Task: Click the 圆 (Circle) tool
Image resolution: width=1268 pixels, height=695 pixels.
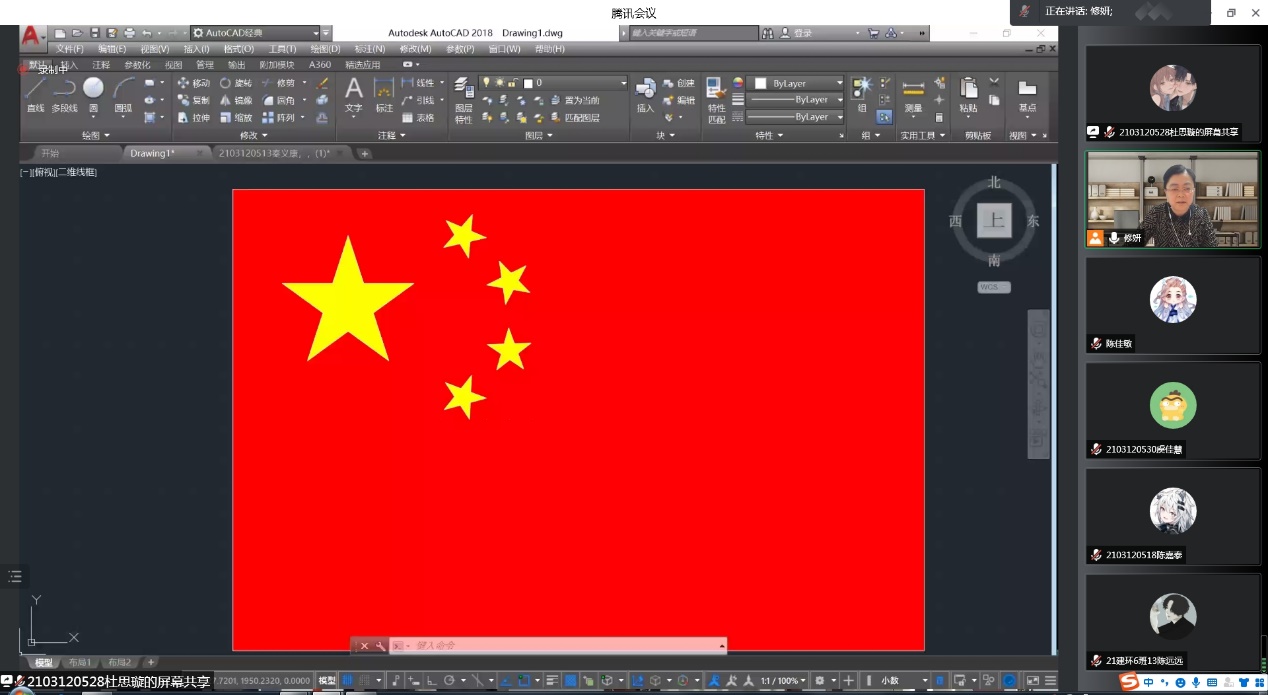Action: pyautogui.click(x=93, y=93)
